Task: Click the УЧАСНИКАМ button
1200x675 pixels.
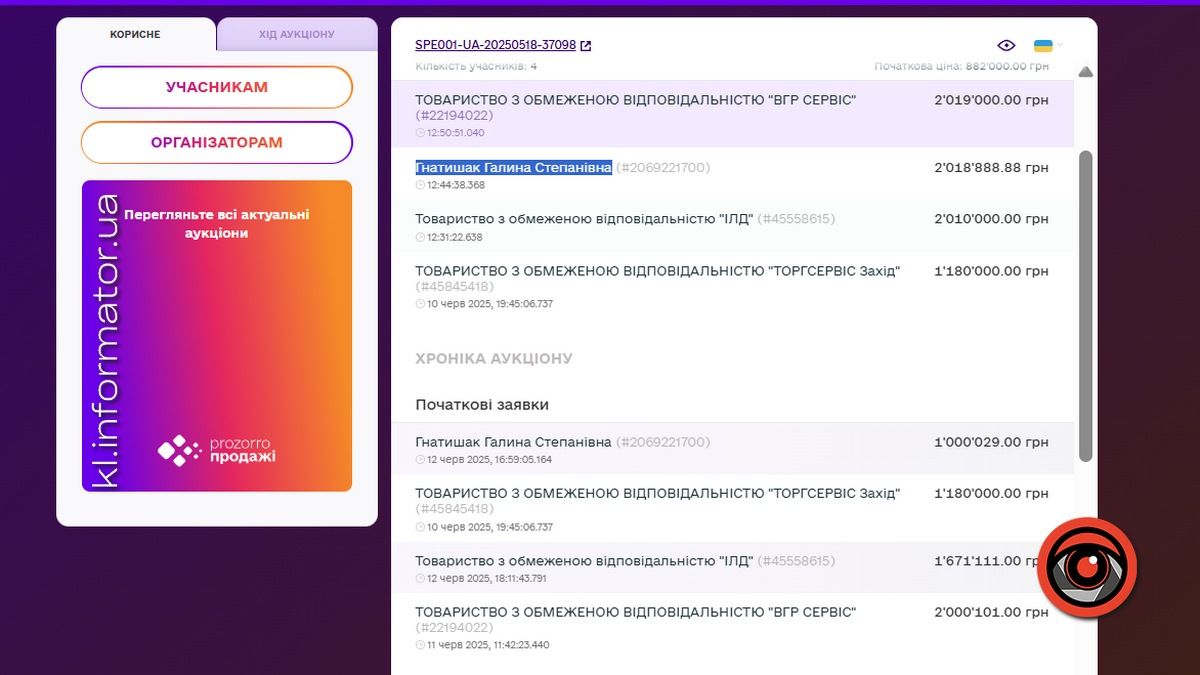Action: click(216, 87)
